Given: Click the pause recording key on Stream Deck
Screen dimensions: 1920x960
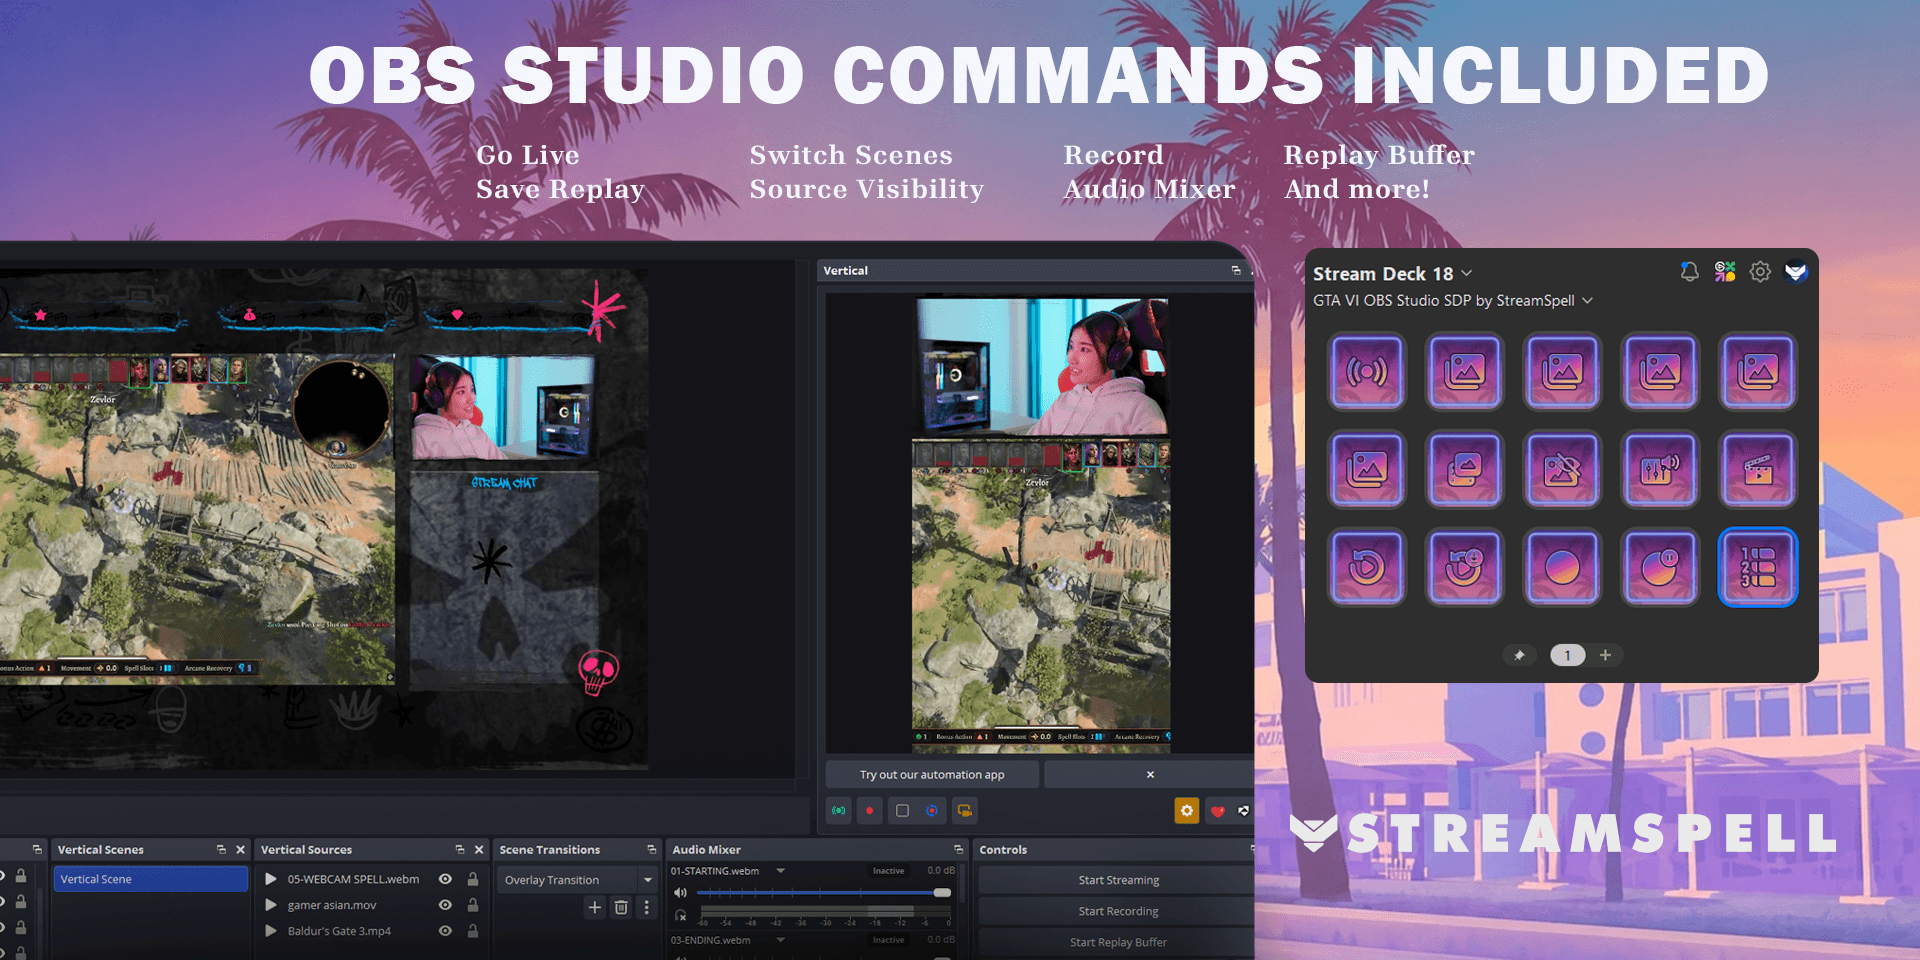Looking at the screenshot, I should tap(1661, 567).
